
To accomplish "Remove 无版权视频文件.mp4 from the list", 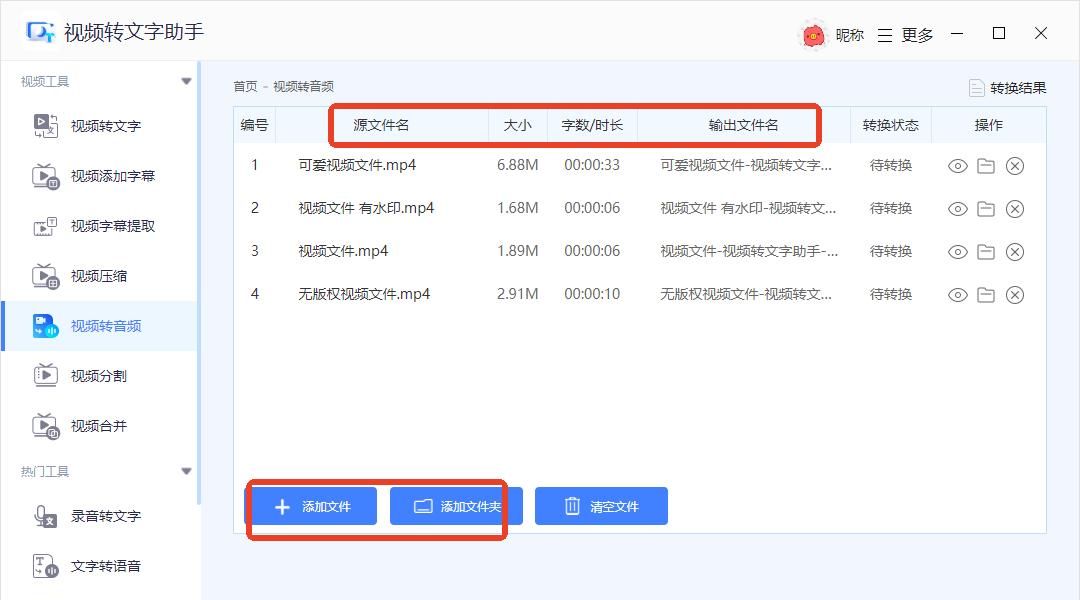I will [x=1015, y=294].
